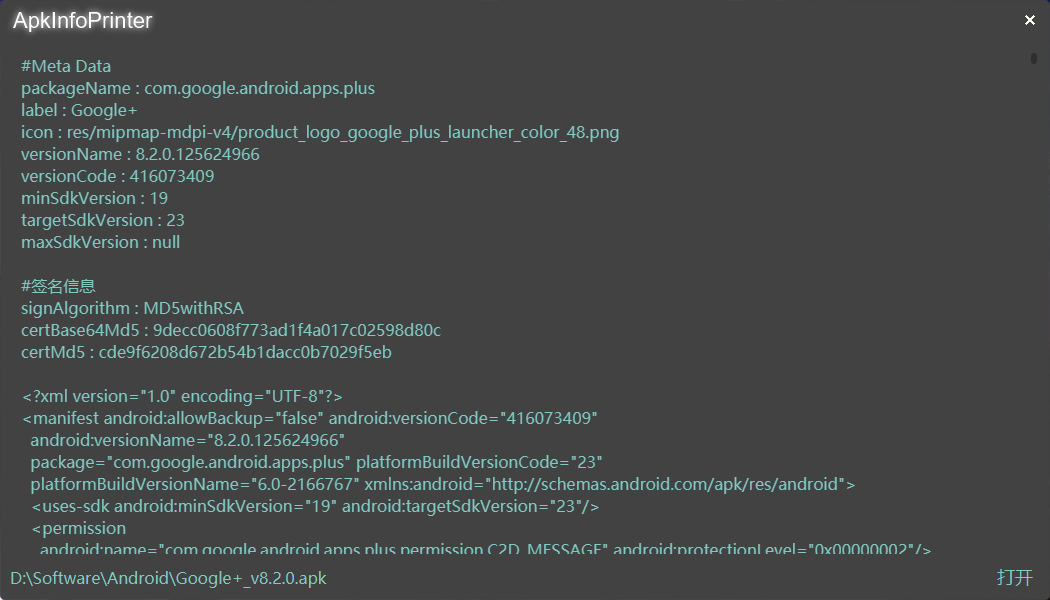This screenshot has width=1050, height=600.
Task: Close the ApkInfoPrinter window
Action: point(1029,20)
